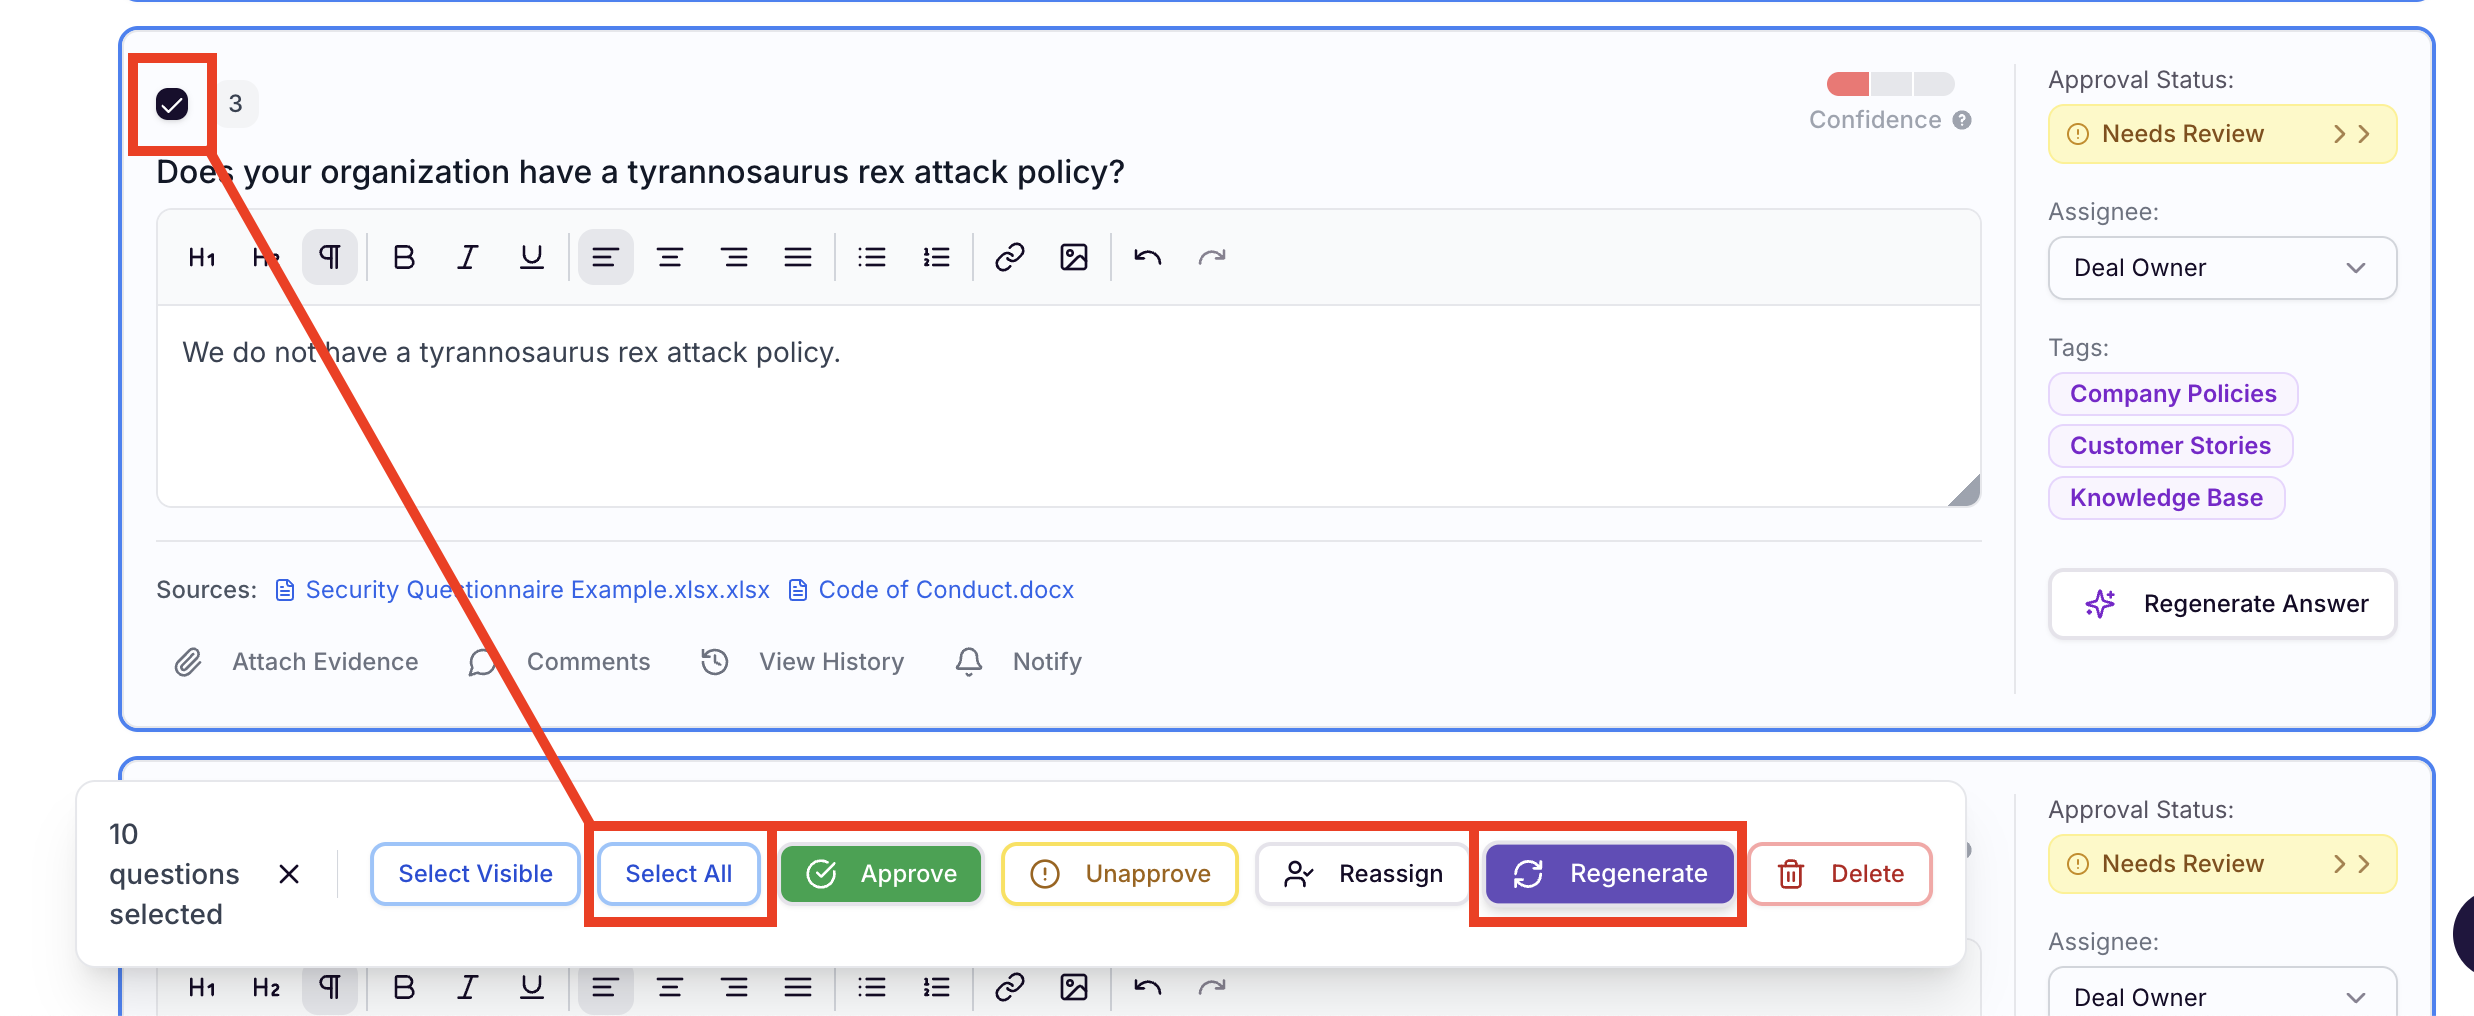
Task: Select the Customer Stories tag
Action: point(2170,446)
